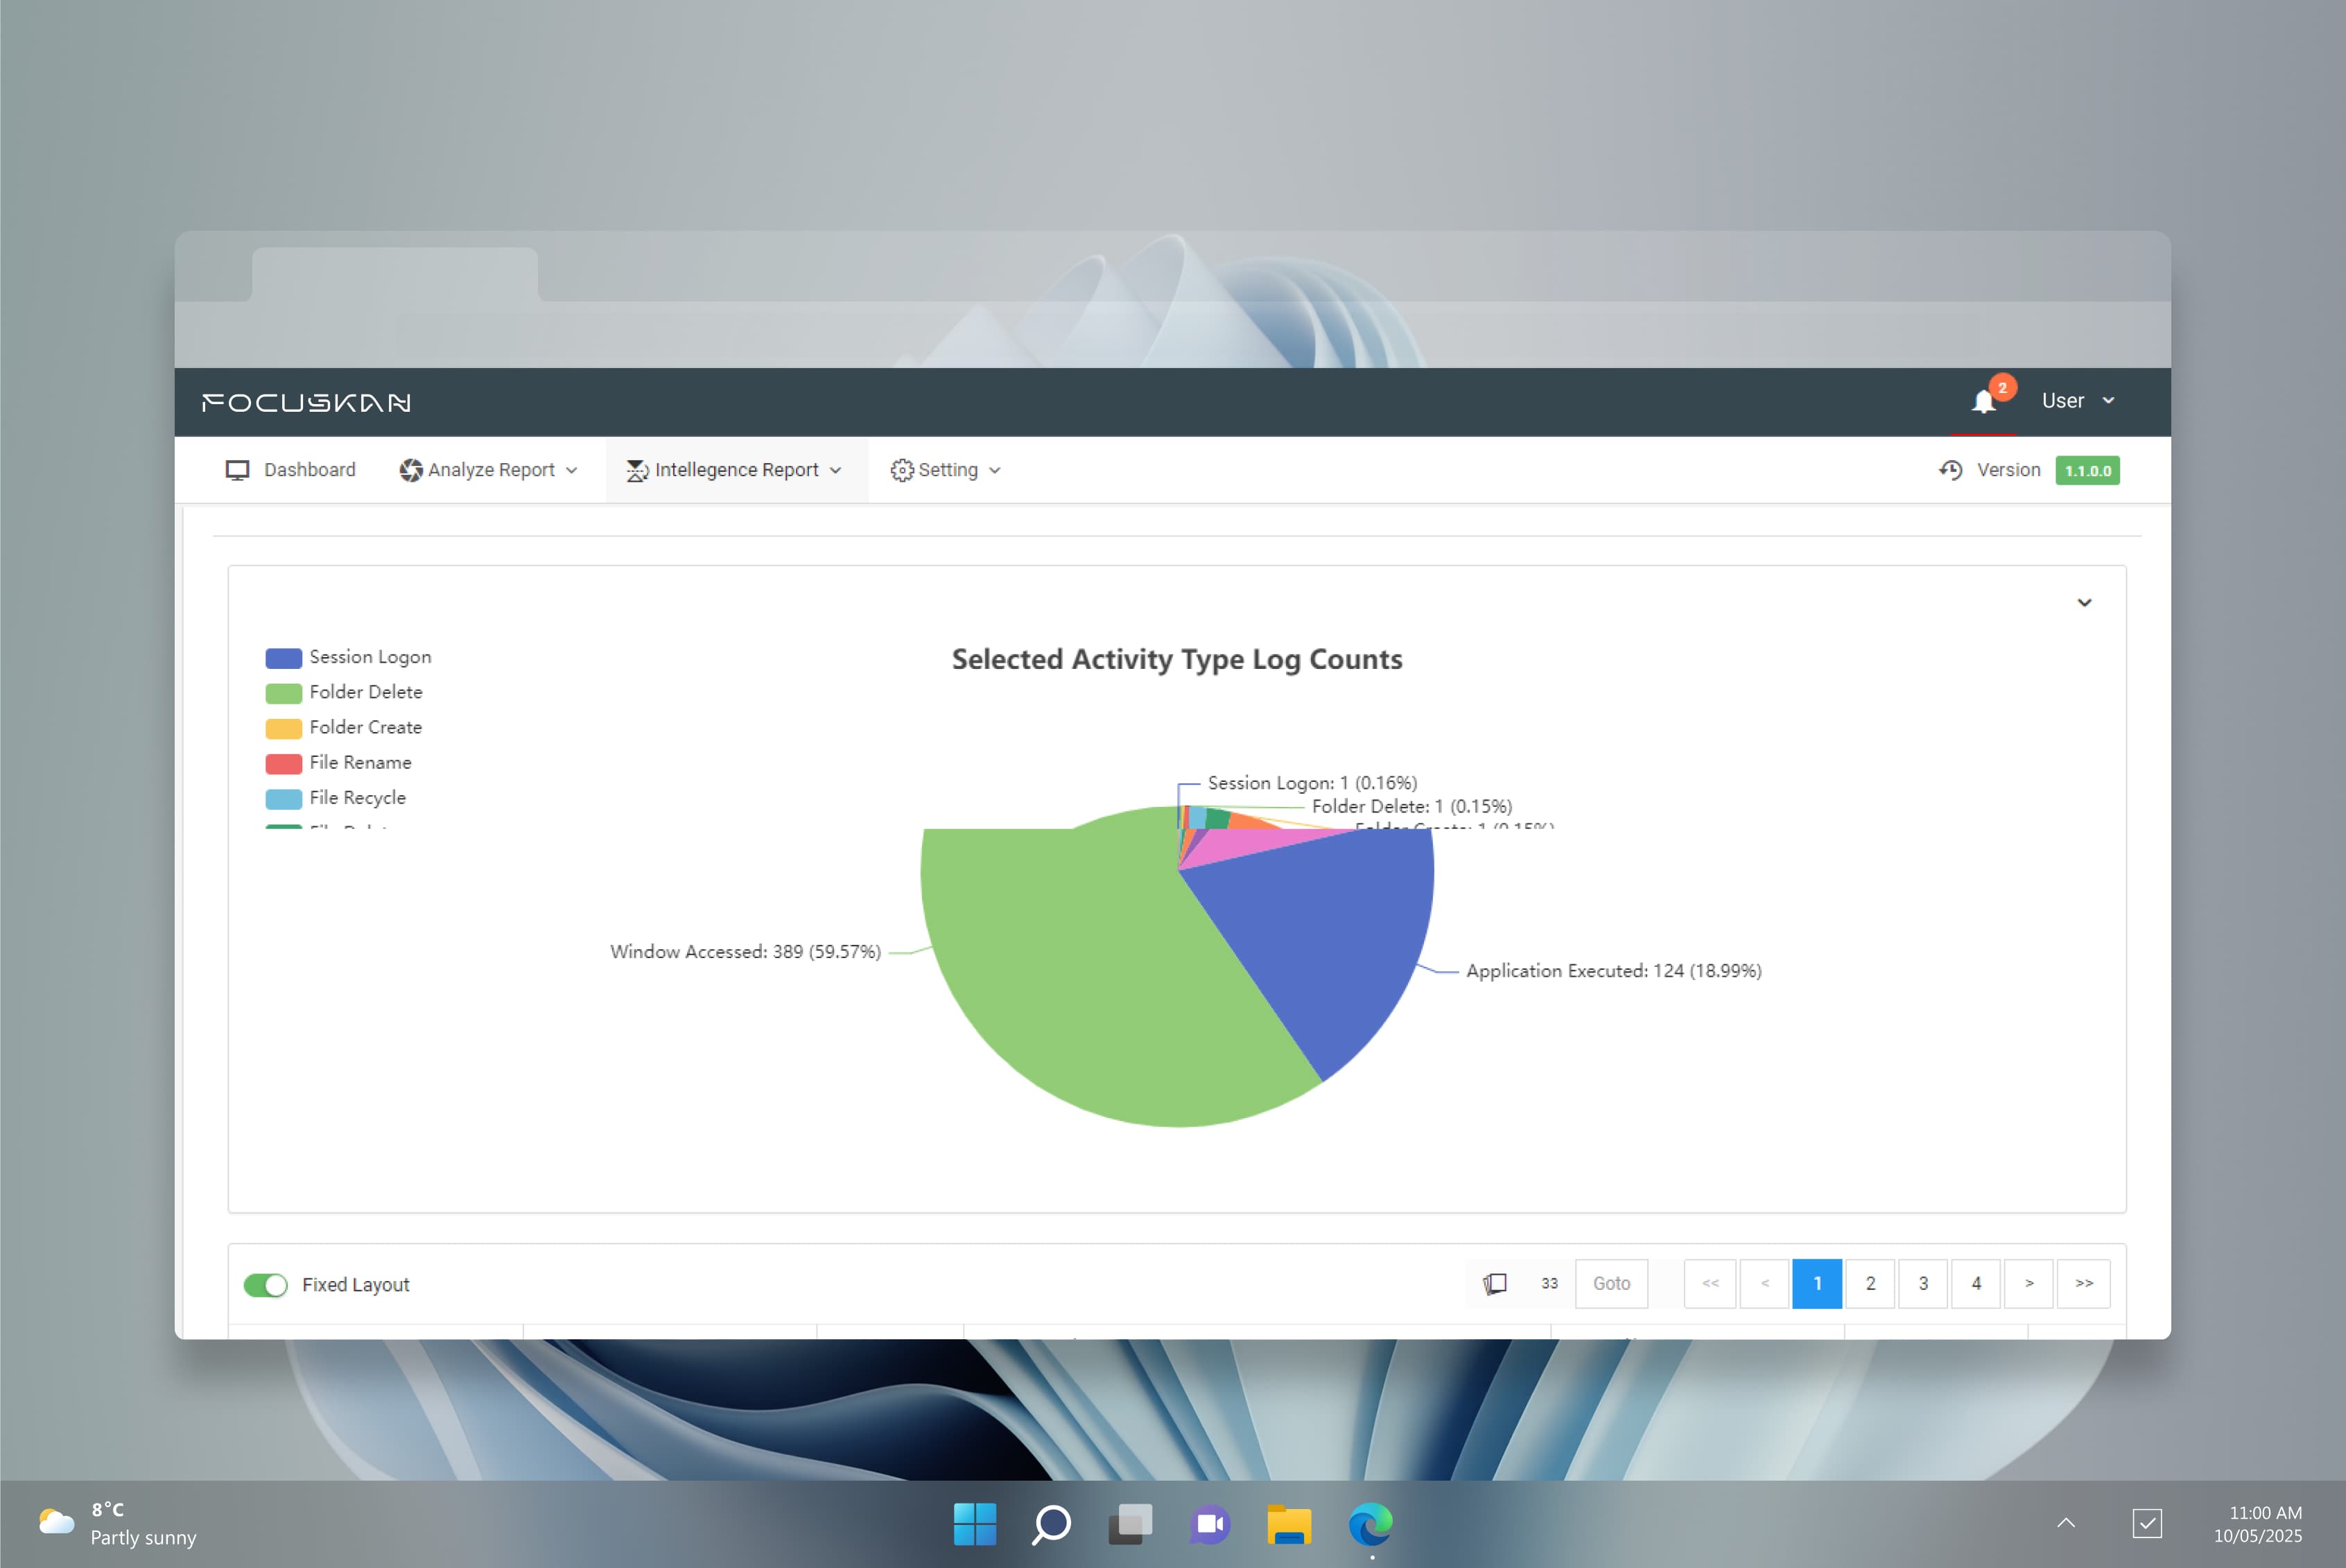Viewport: 2346px width, 1568px height.
Task: Click the FOCUSKAN logo
Action: (306, 402)
